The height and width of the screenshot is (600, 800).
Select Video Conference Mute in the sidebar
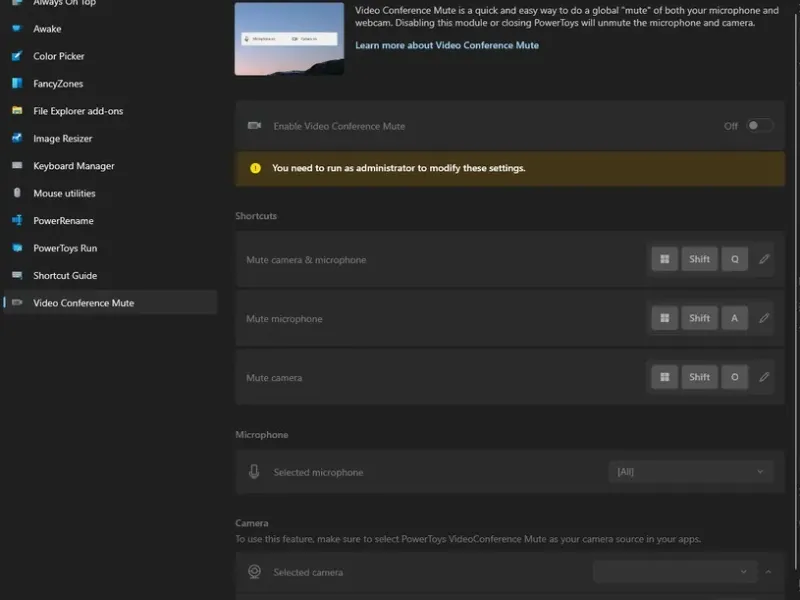pos(110,303)
